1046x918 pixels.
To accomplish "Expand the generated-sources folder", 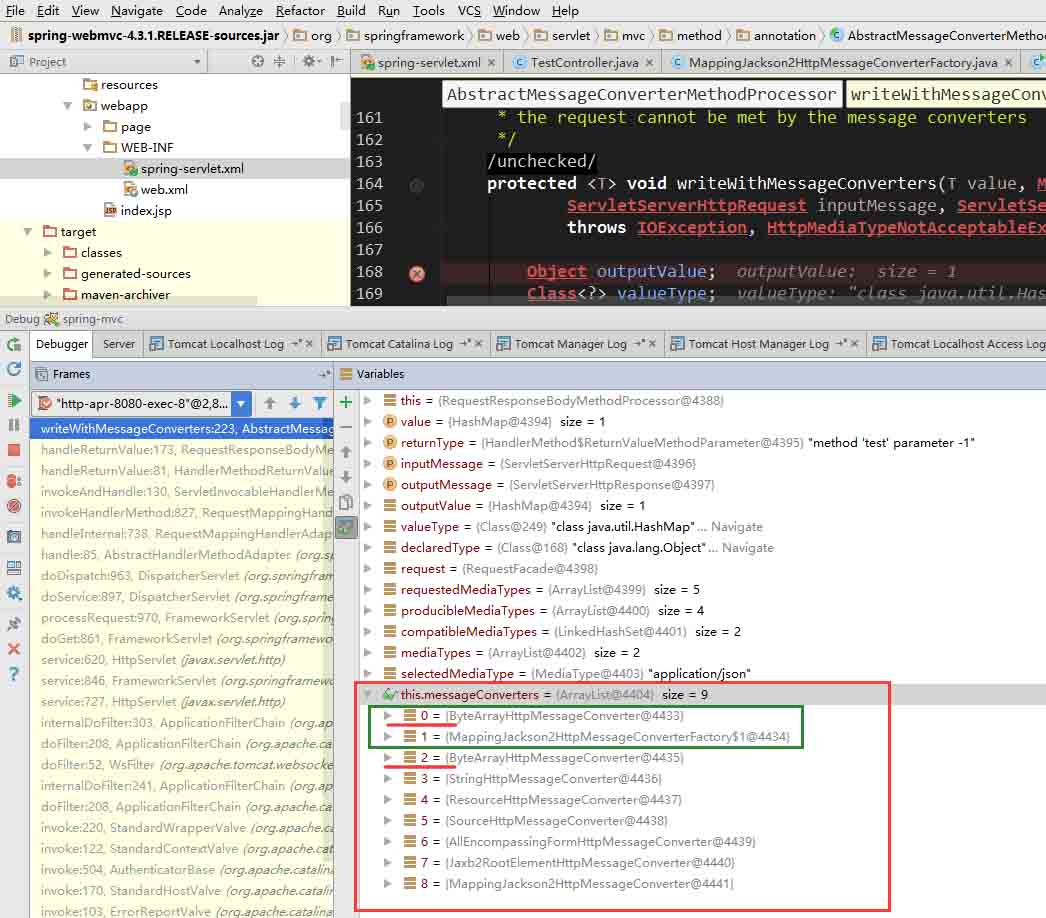I will pos(47,274).
